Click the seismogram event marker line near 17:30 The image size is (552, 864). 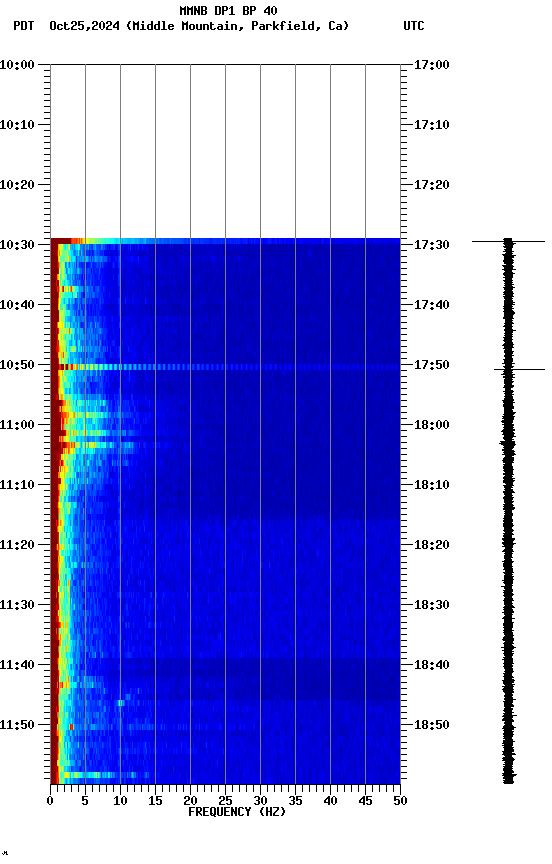point(508,241)
